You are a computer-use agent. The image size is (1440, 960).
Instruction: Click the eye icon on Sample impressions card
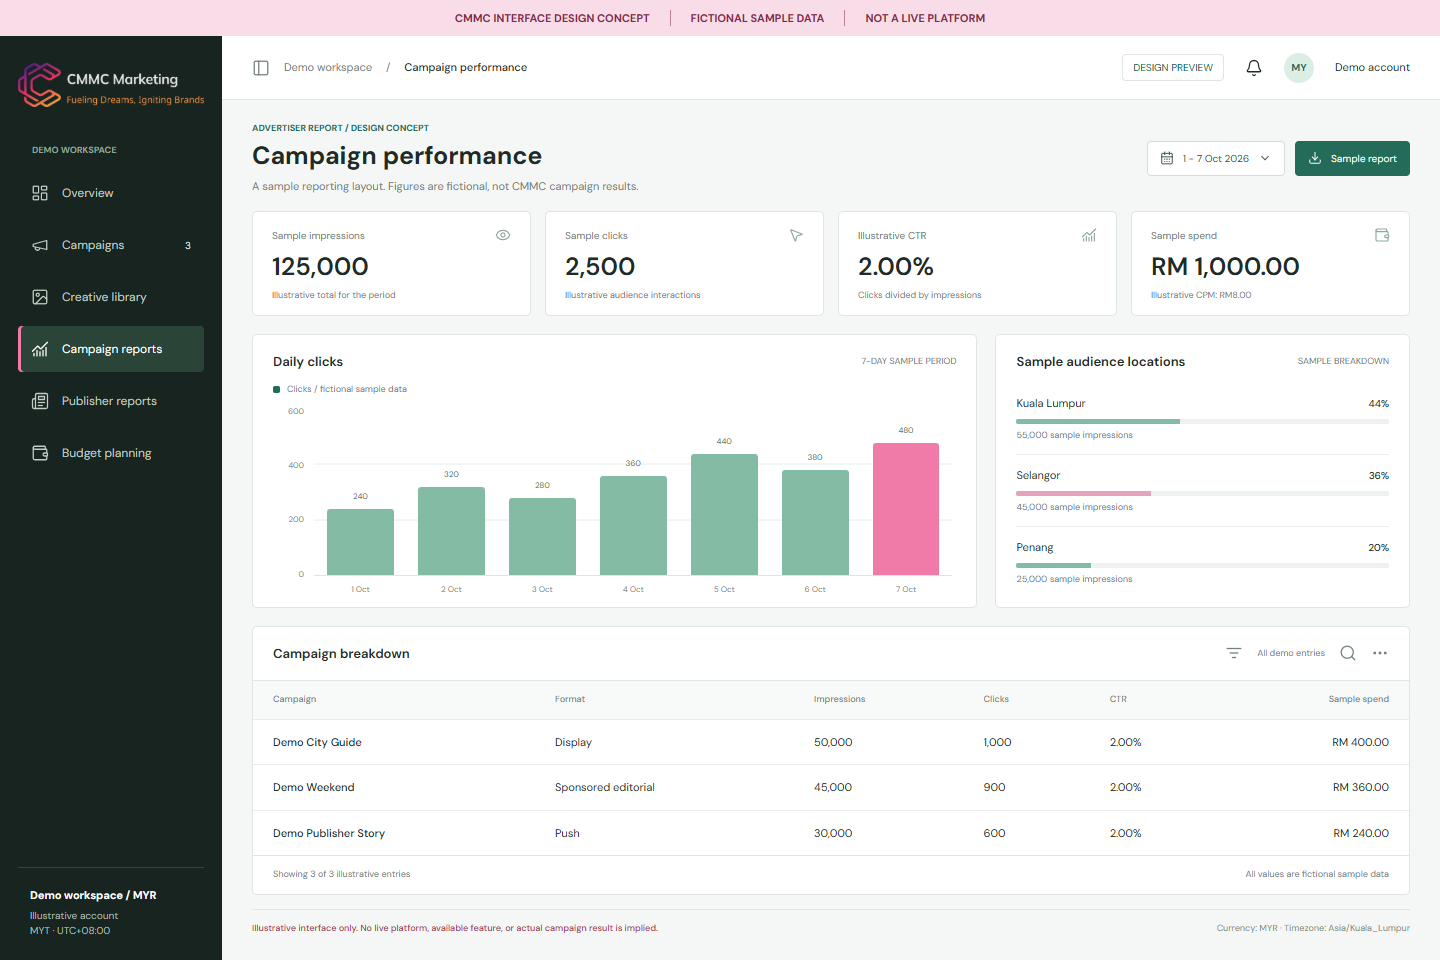pos(503,235)
